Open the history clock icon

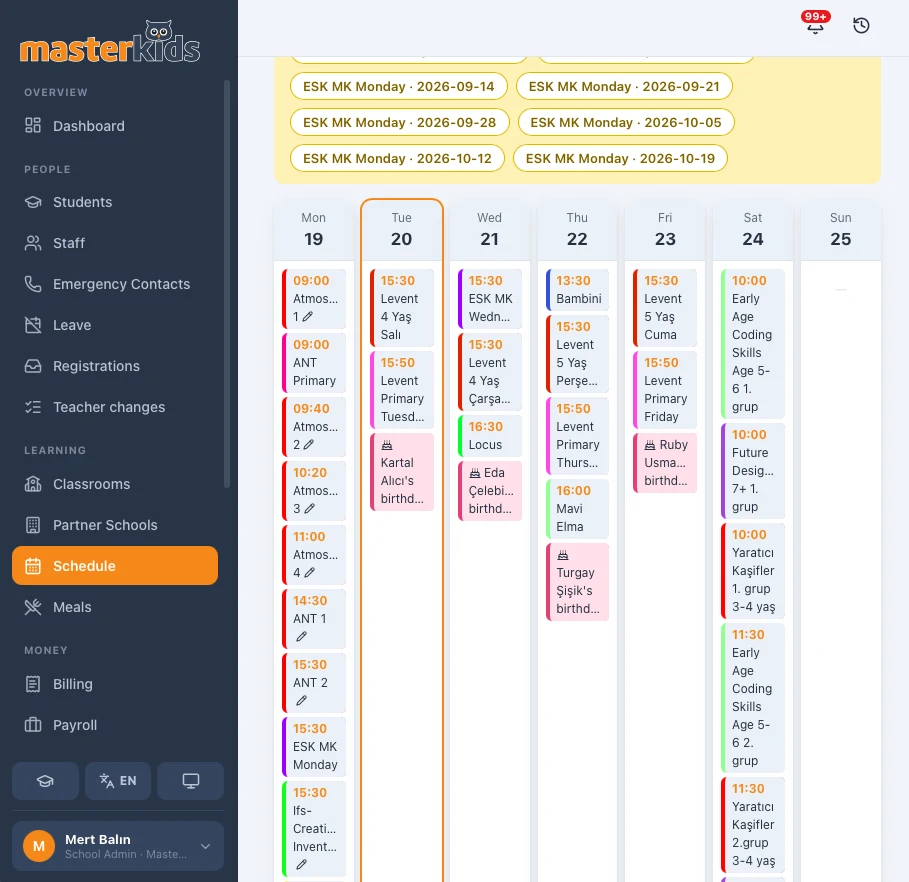[861, 26]
